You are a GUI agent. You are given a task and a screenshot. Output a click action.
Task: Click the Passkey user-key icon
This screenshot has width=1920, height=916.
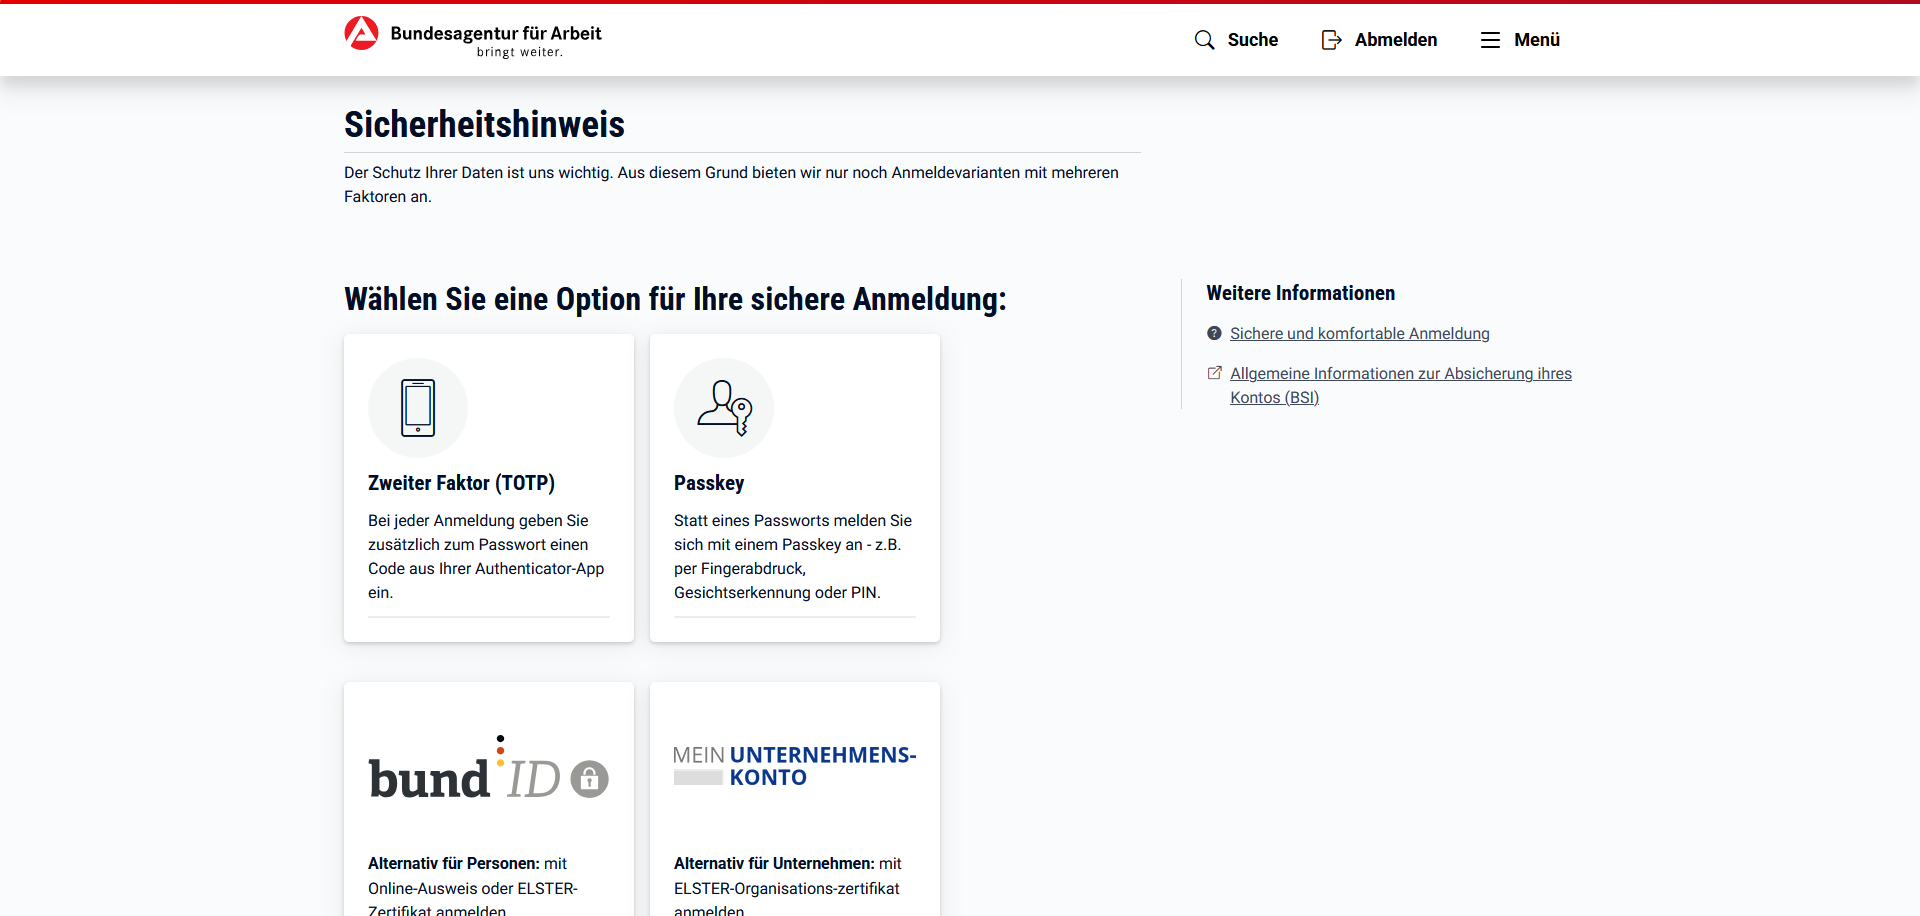click(x=724, y=408)
